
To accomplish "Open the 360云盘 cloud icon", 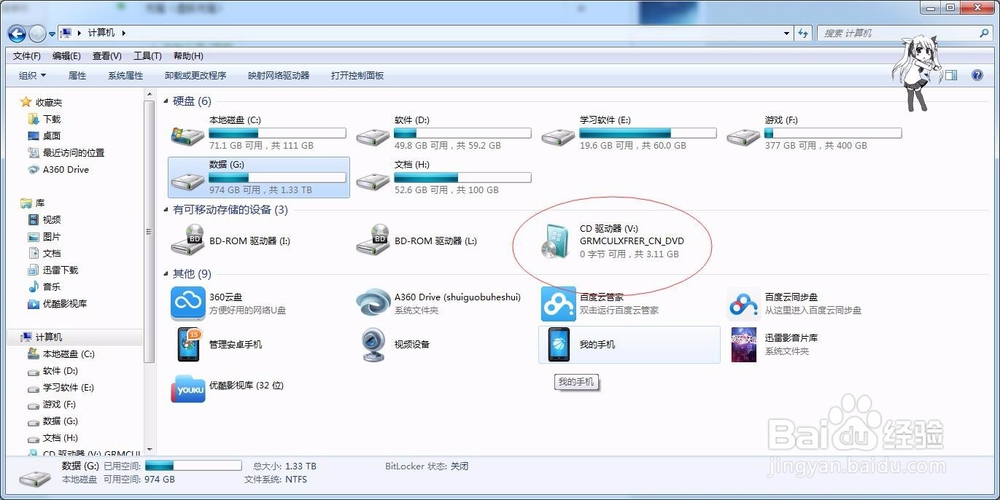I will [x=188, y=303].
